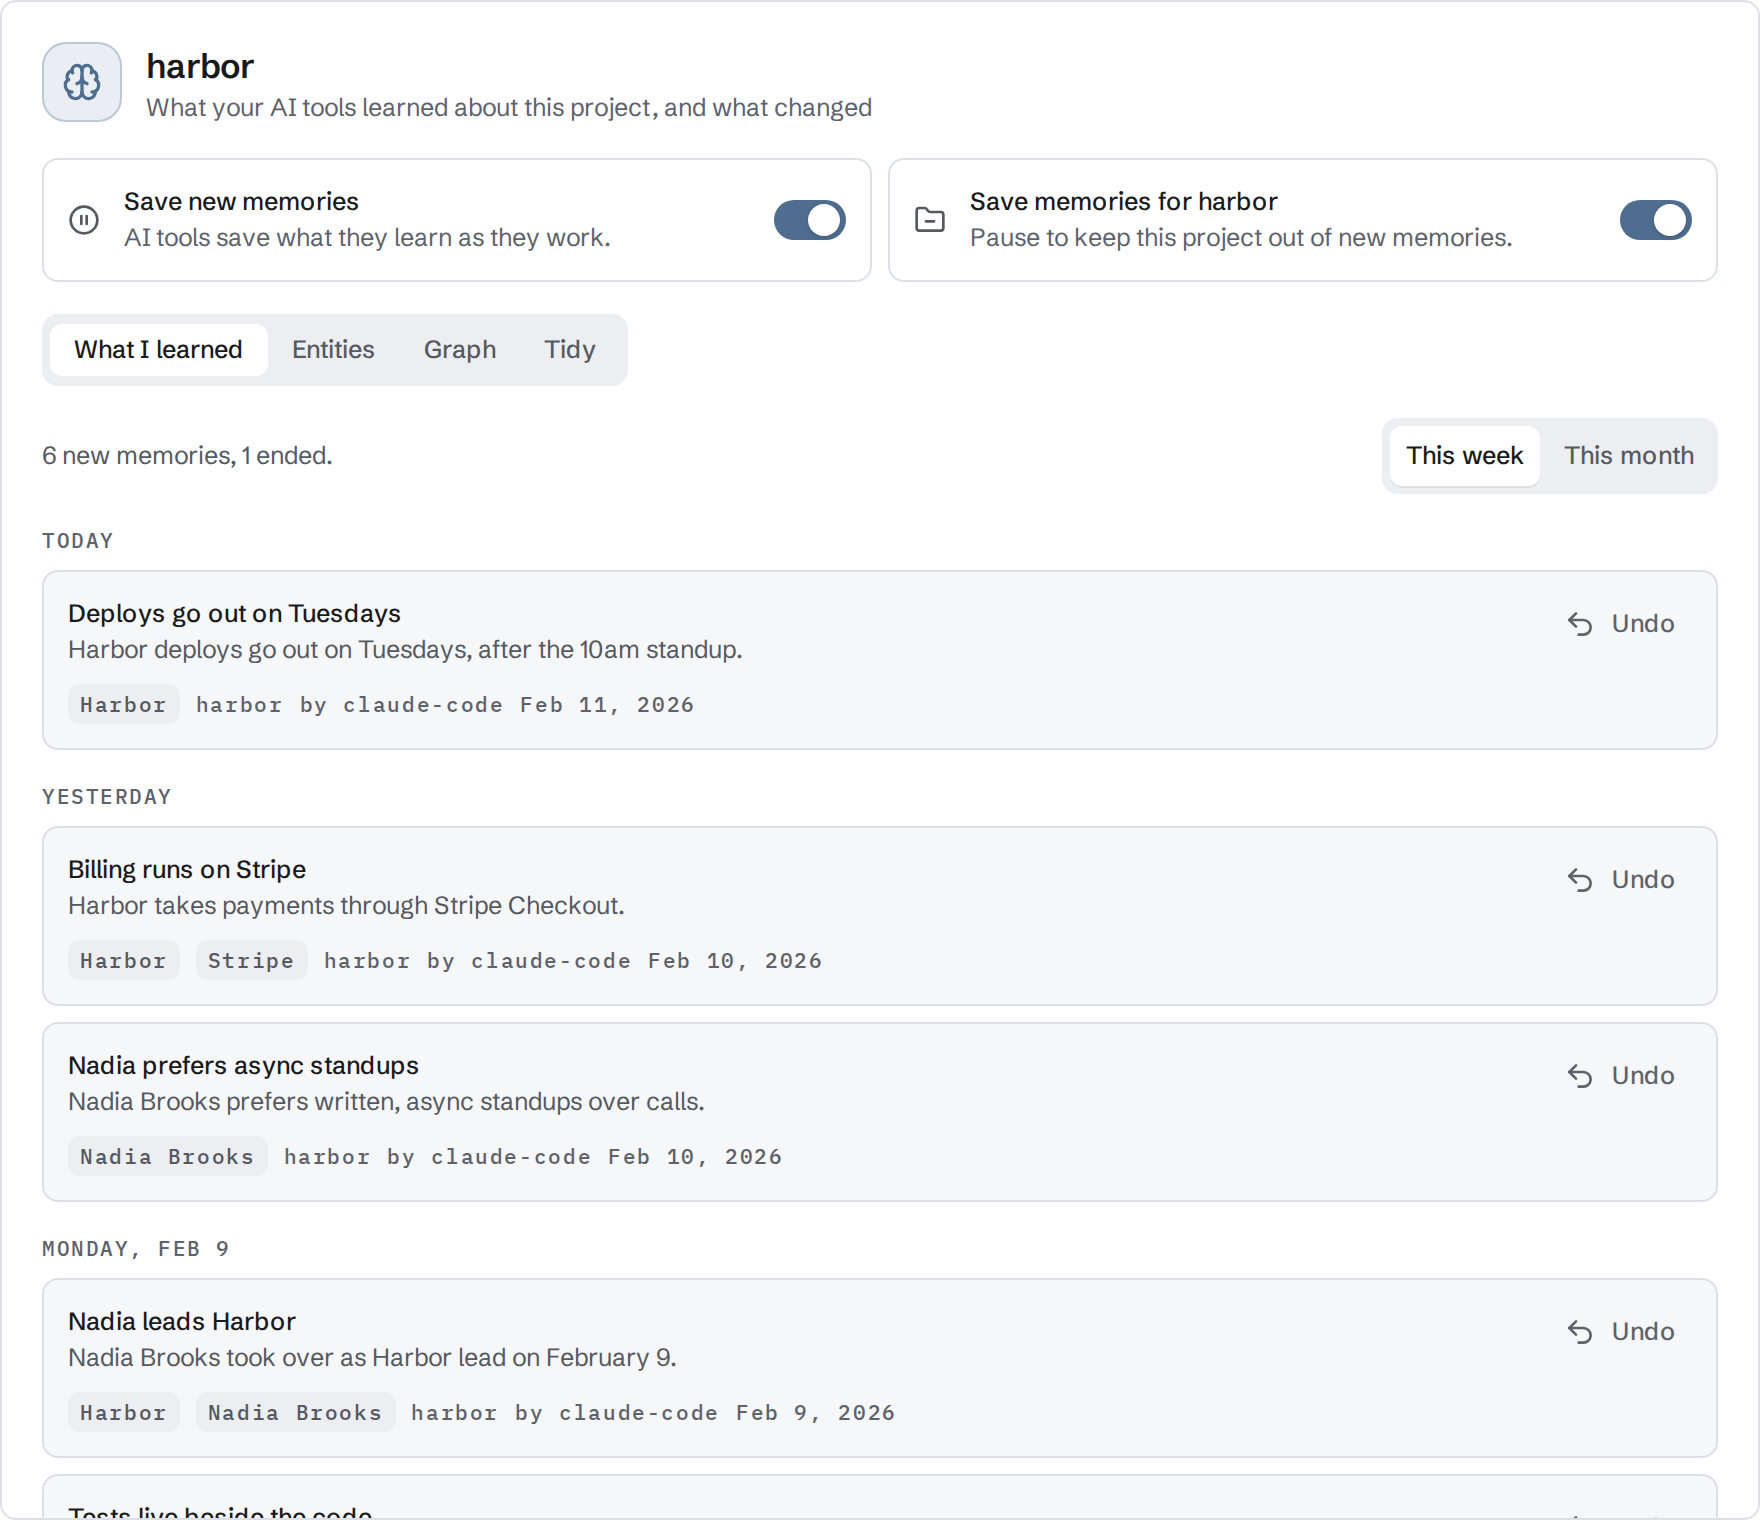Screen dimensions: 1760x1520
Task: Open the Graph tab
Action: tap(460, 350)
